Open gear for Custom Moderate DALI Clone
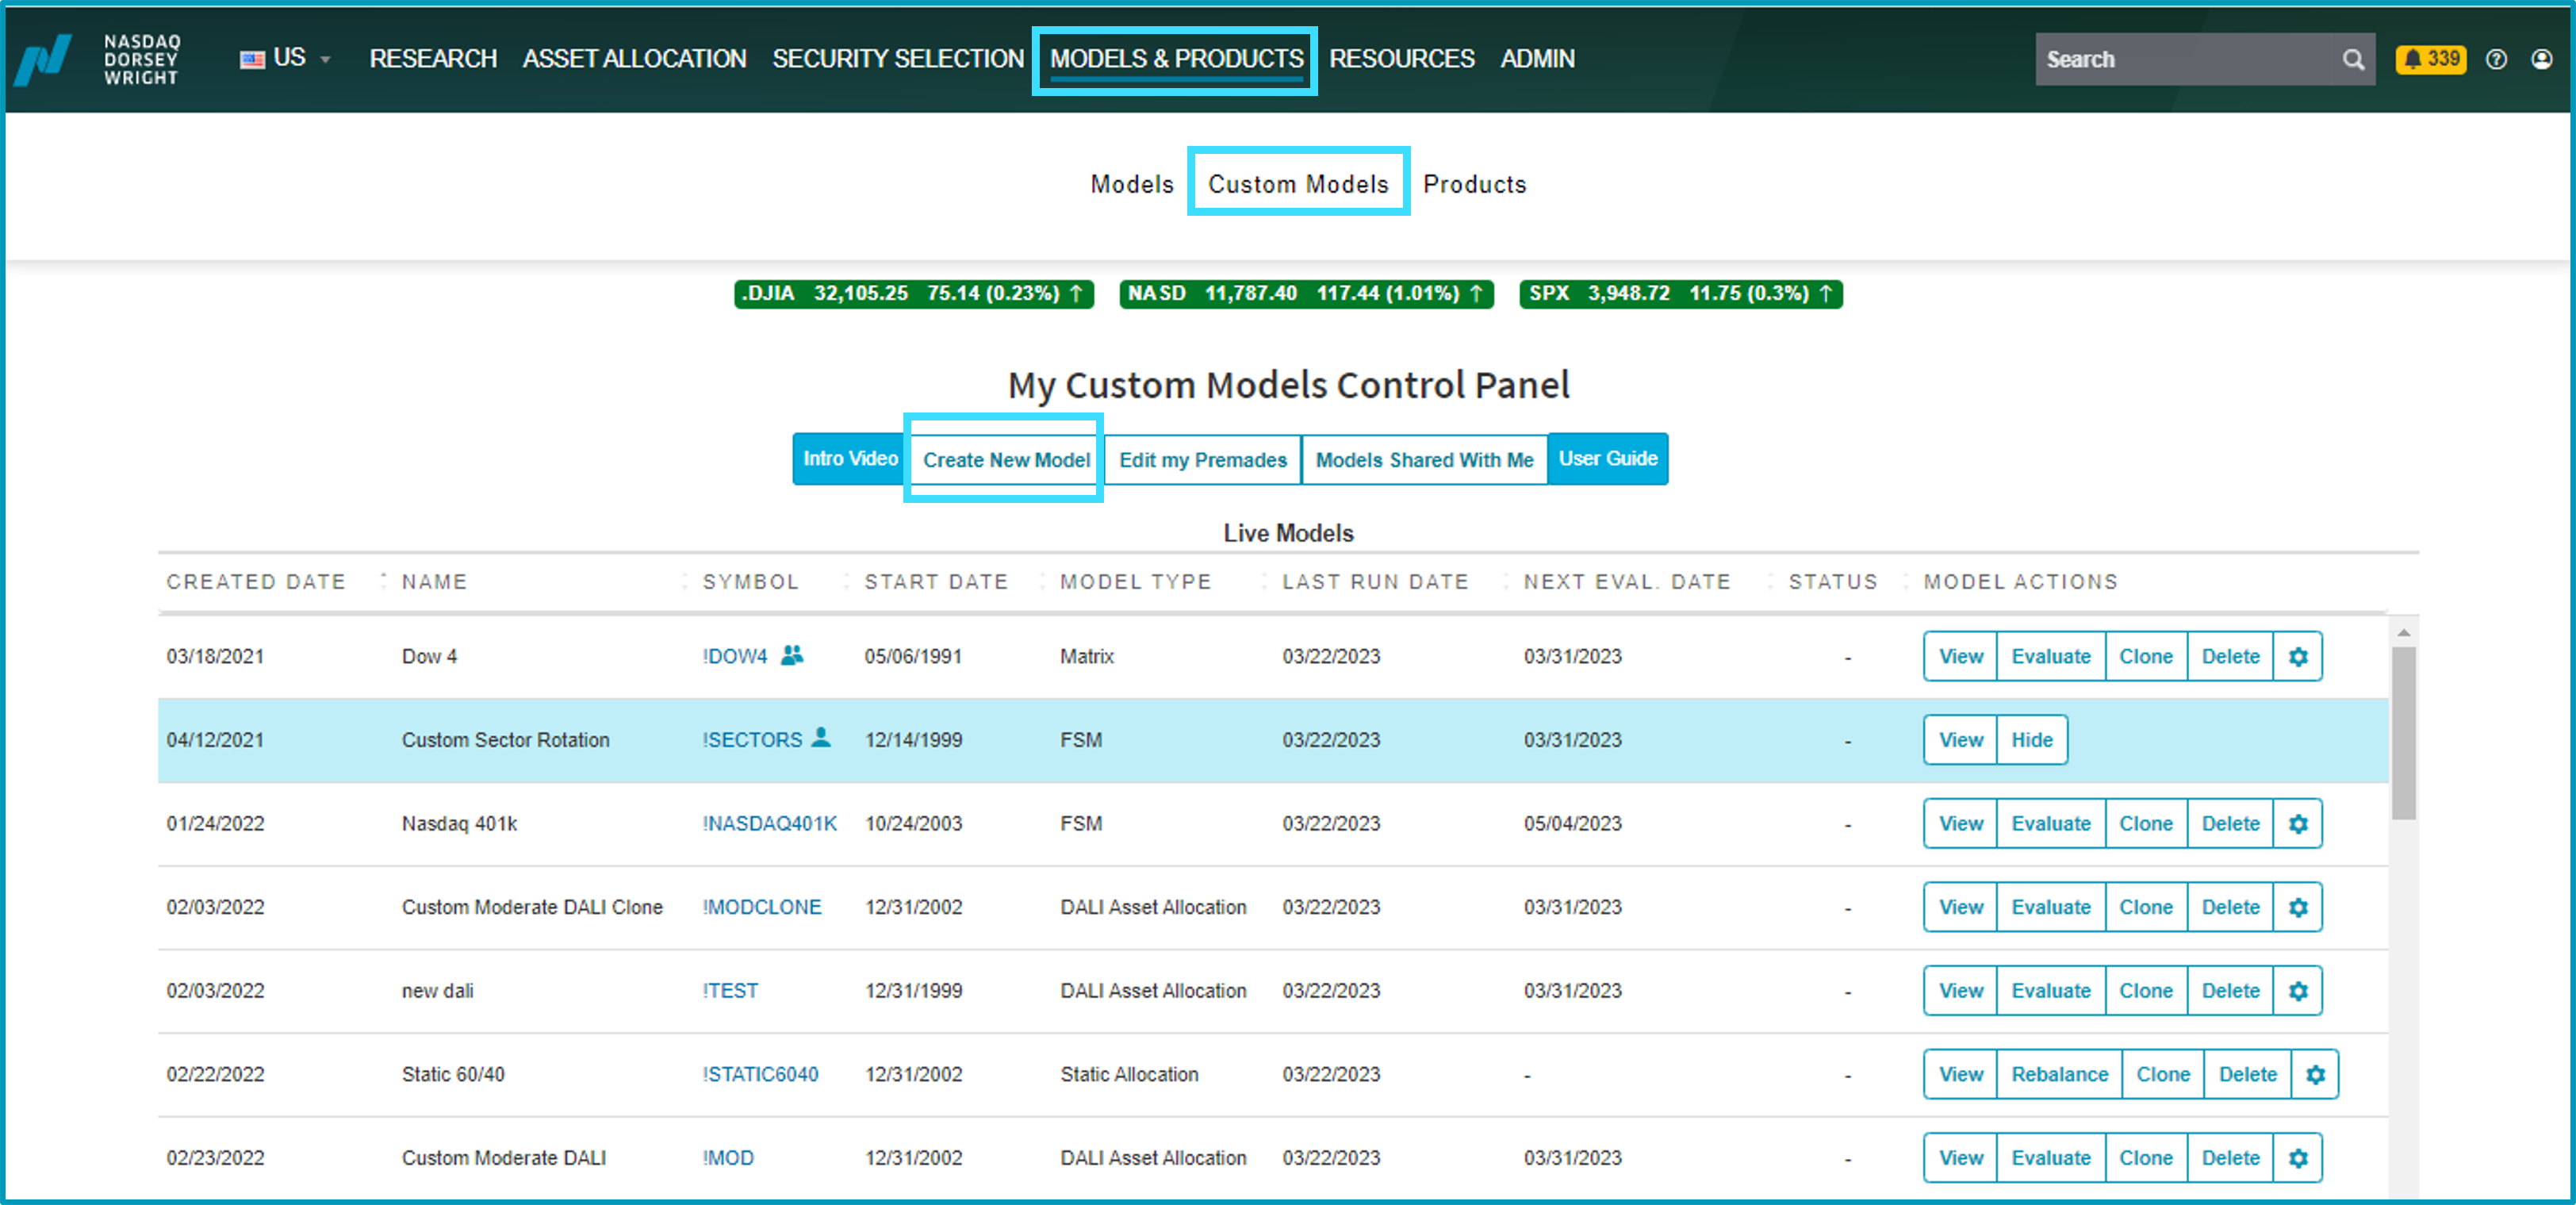 click(x=2298, y=907)
